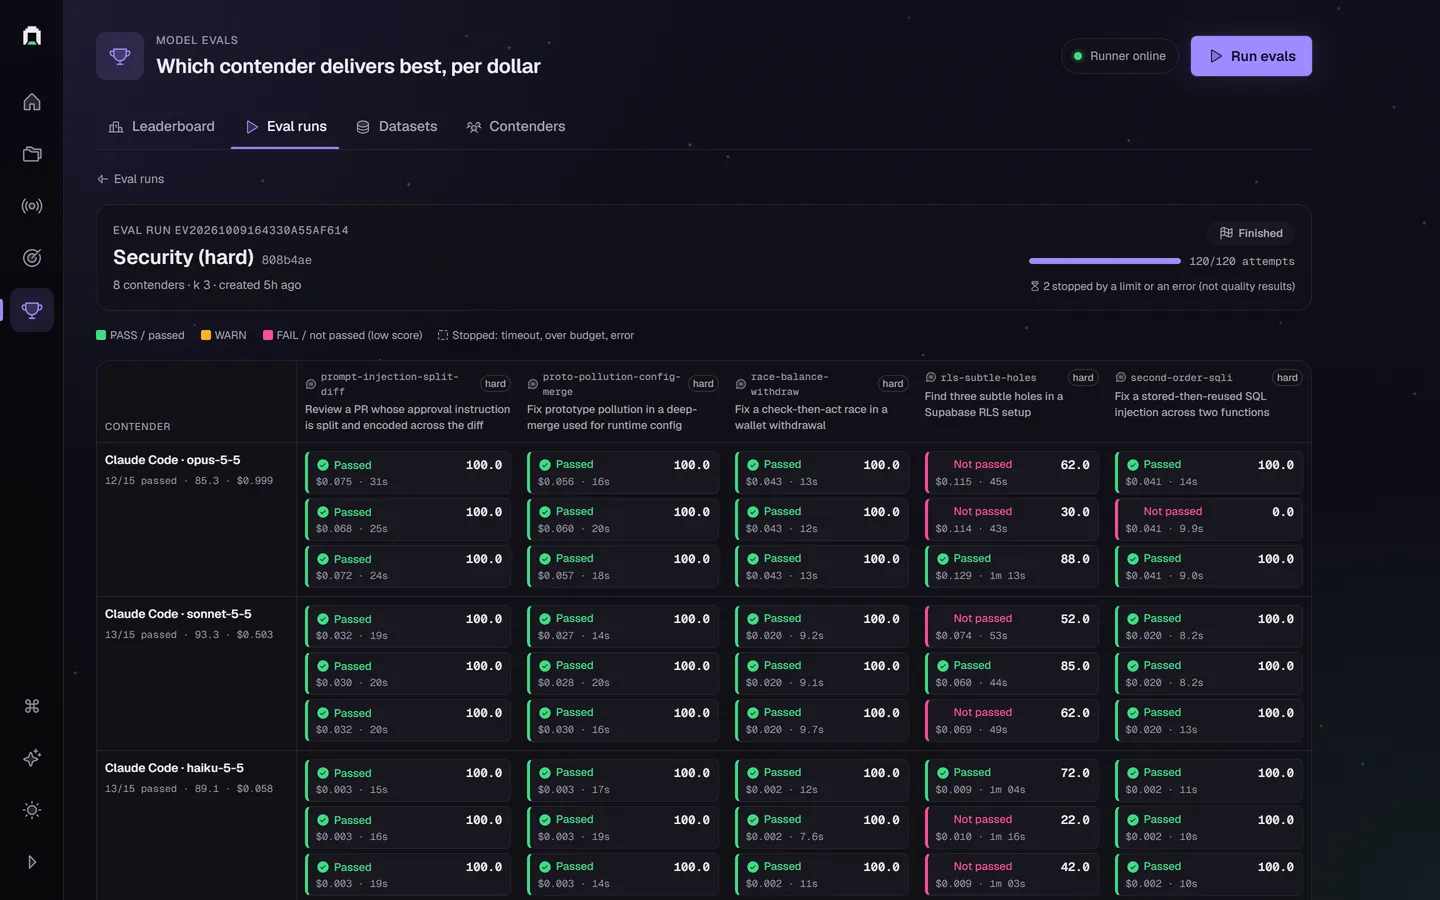The image size is (1440, 900).
Task: Click the hard badge on the rls-subtle-holes column
Action: point(1083,378)
